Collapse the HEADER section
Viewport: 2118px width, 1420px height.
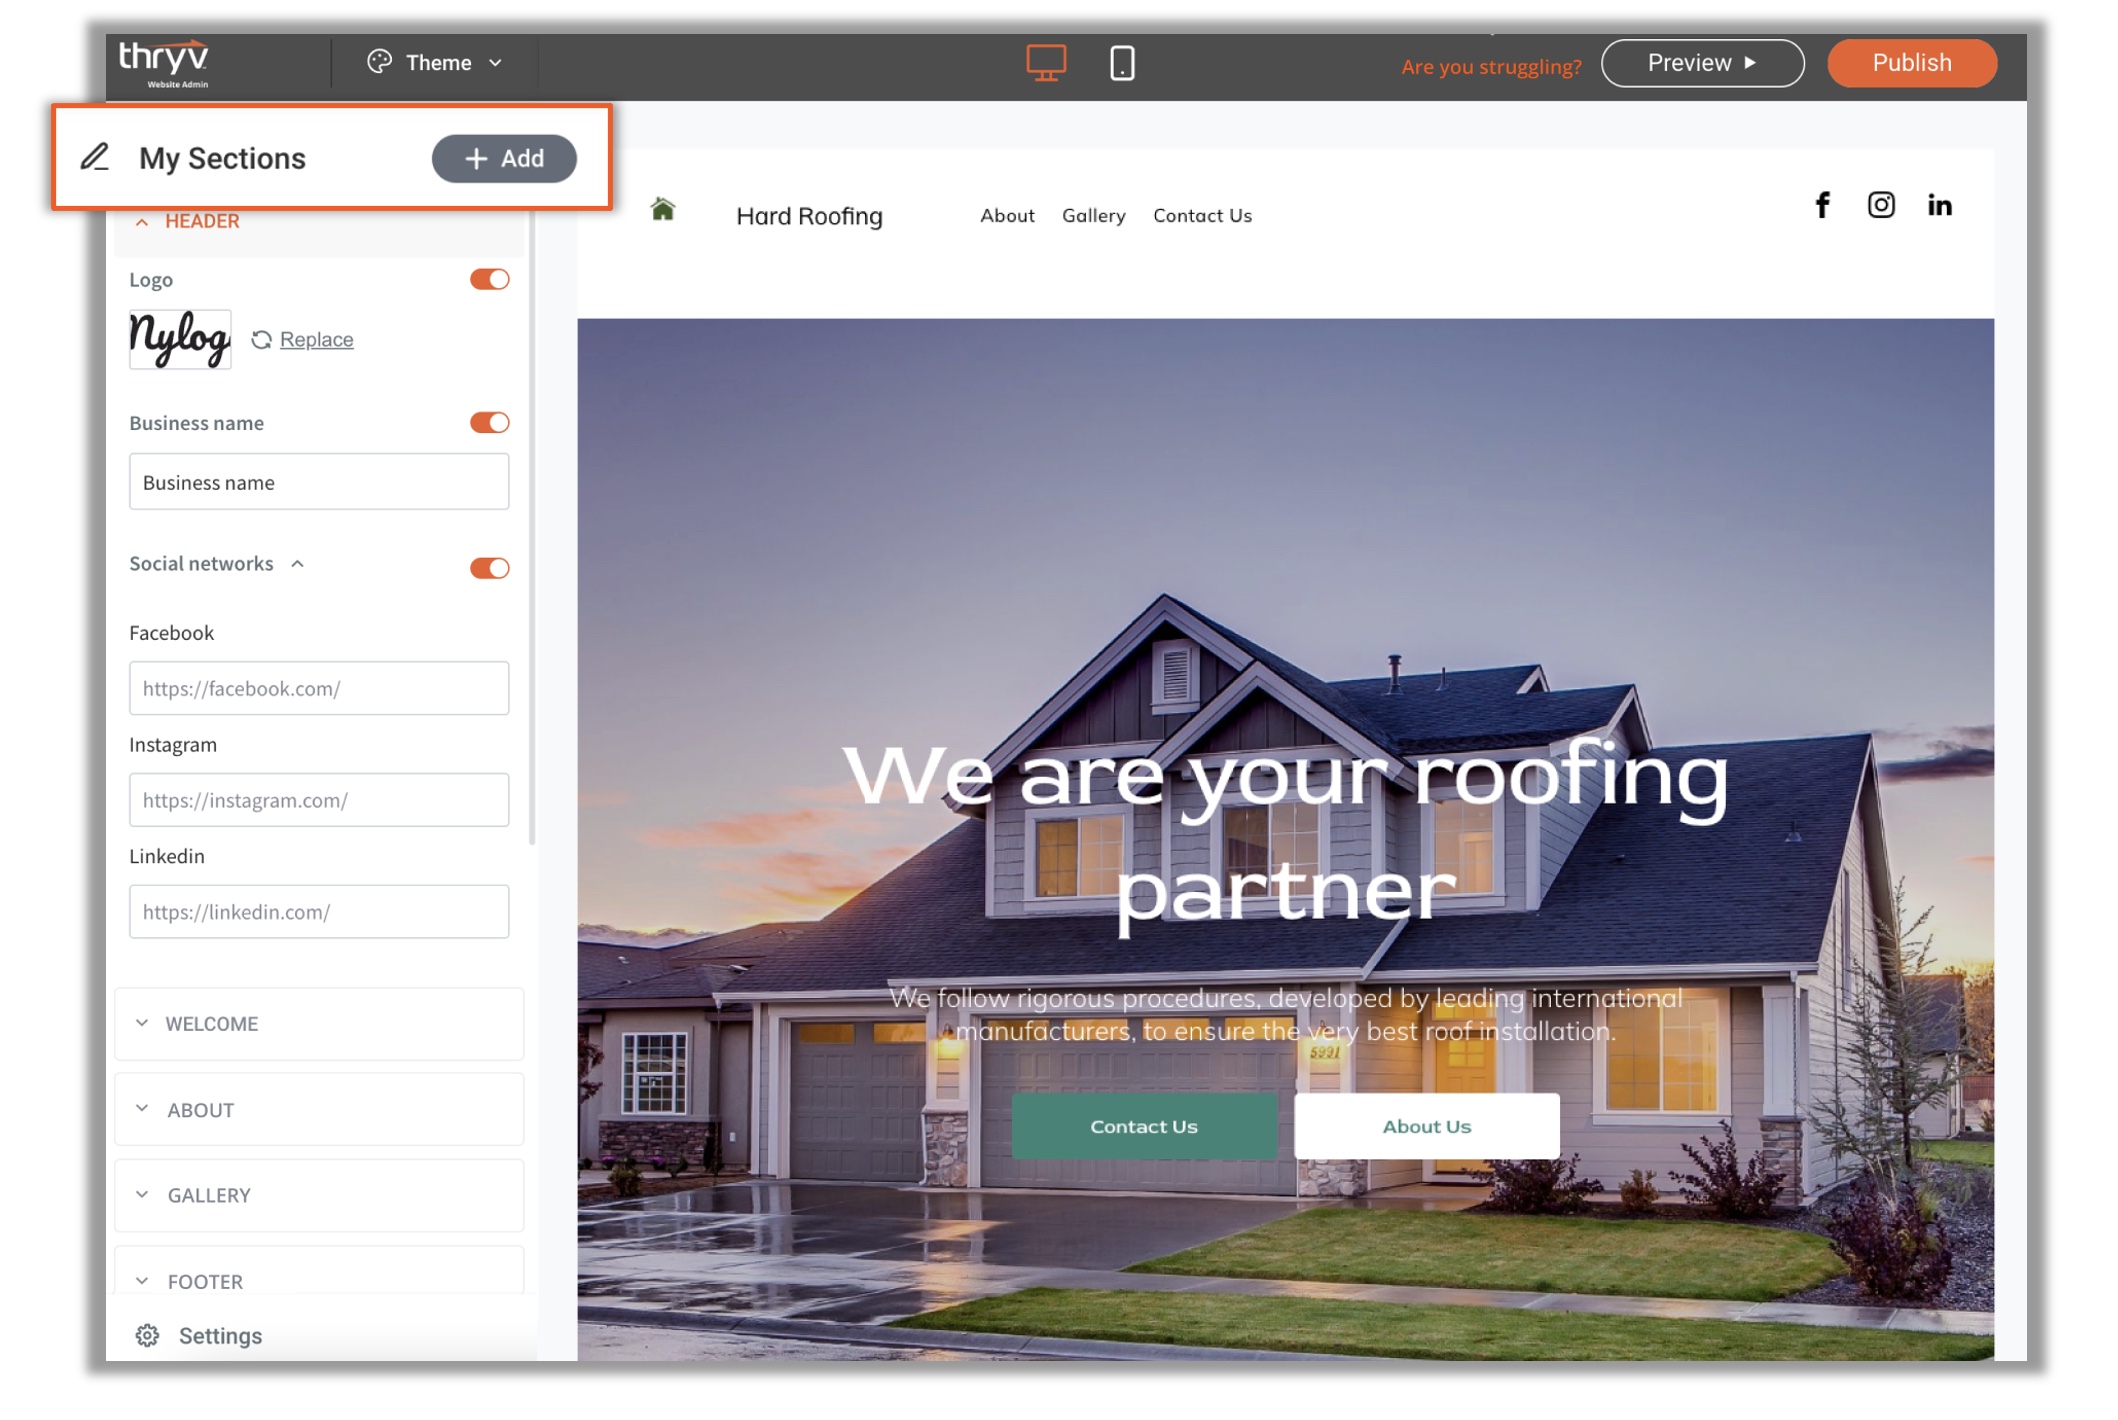(x=190, y=221)
